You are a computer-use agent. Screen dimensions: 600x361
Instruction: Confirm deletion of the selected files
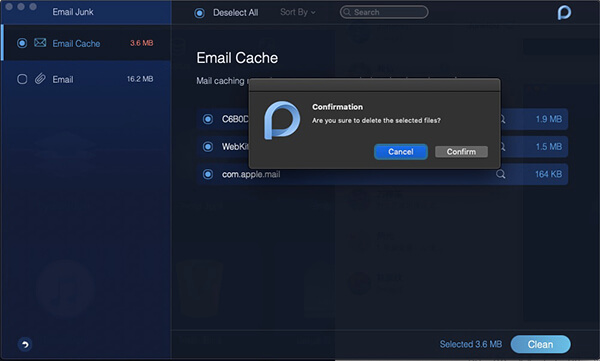461,152
